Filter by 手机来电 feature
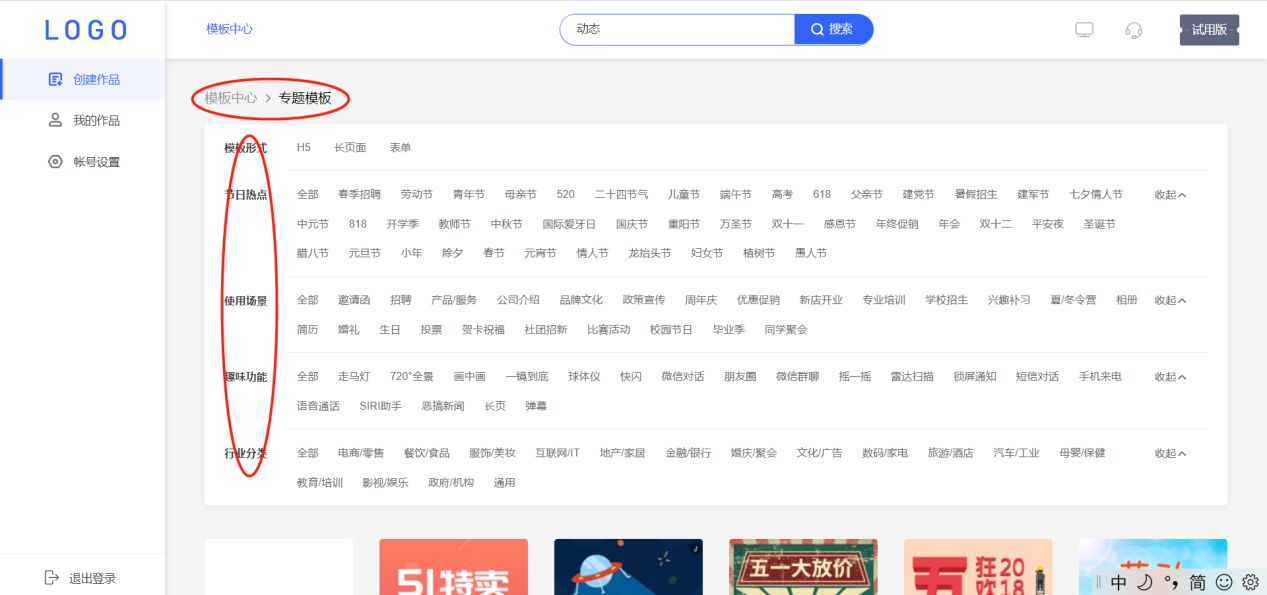Viewport: 1267px width, 595px height. pyautogui.click(x=1100, y=377)
